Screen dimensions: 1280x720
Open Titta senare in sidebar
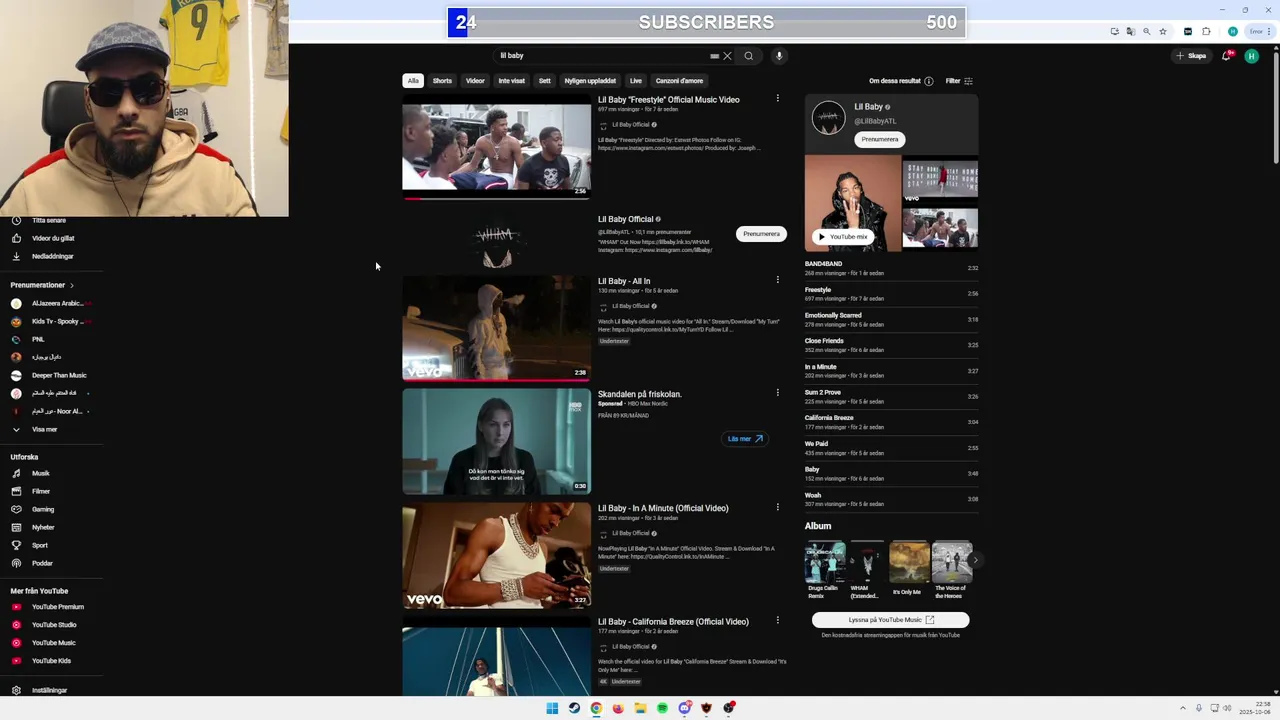[49, 220]
